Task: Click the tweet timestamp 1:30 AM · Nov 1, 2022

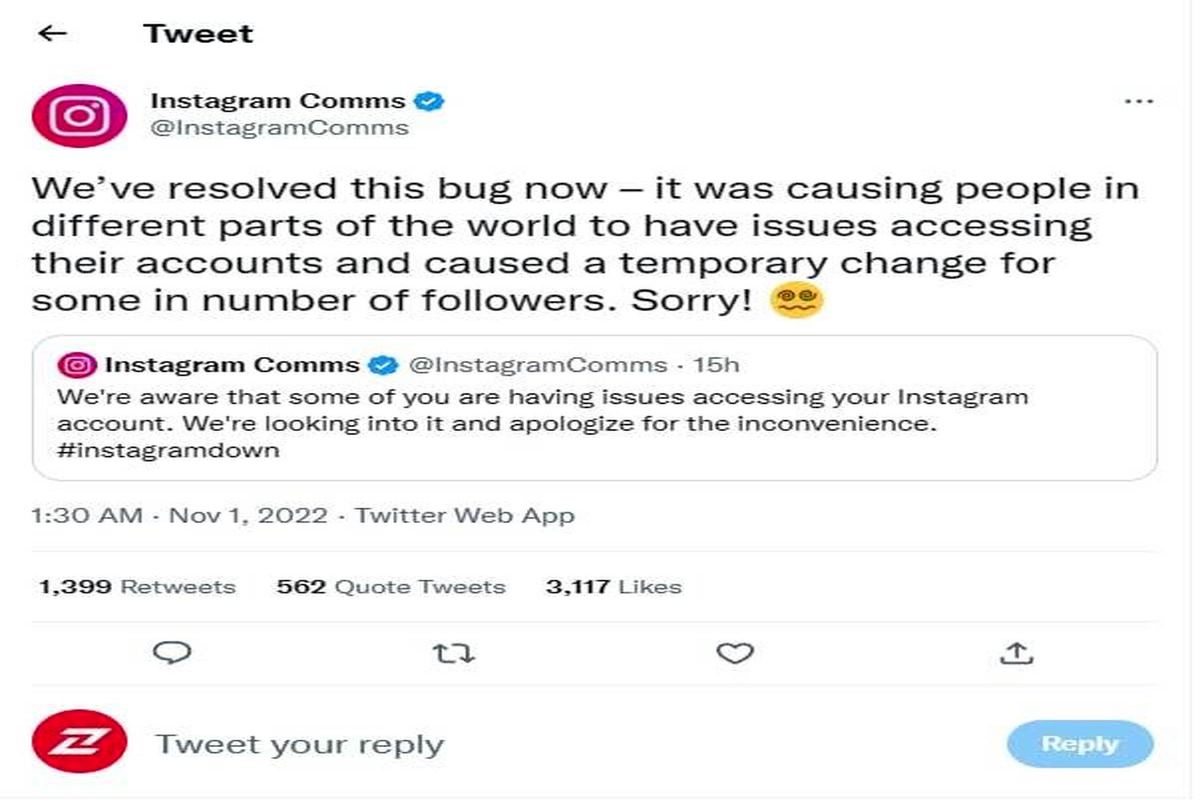Action: coord(180,516)
